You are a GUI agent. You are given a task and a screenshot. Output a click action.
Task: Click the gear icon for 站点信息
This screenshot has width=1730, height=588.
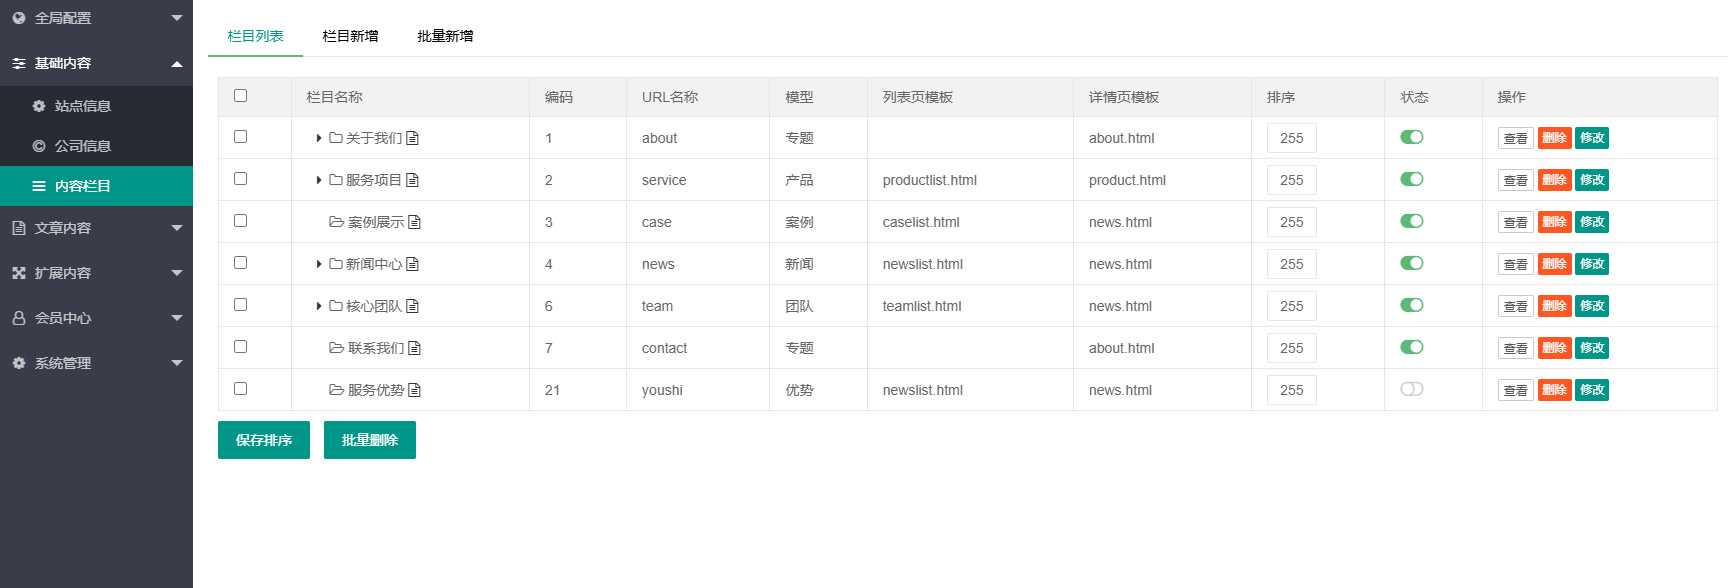(39, 106)
